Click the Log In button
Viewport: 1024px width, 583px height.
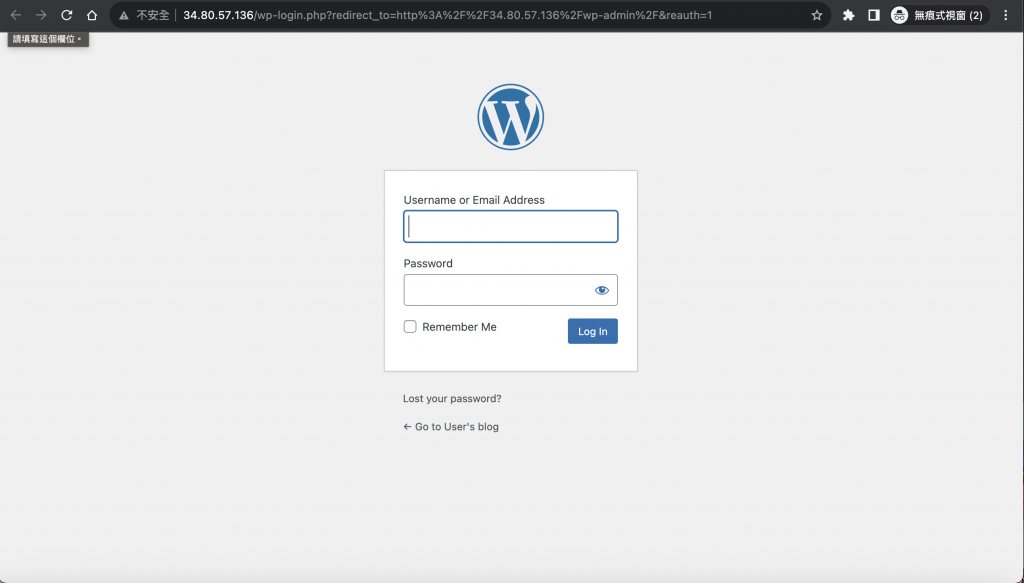point(592,331)
